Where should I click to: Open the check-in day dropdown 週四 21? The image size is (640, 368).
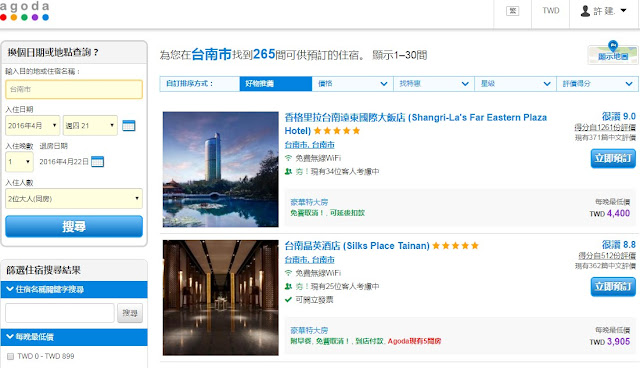(90, 125)
